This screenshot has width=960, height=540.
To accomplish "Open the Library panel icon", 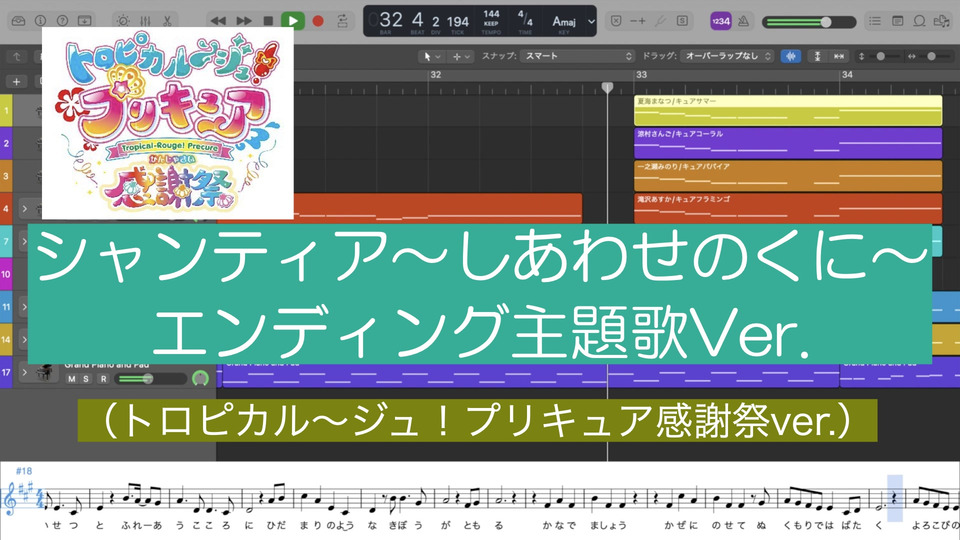I will coord(18,21).
